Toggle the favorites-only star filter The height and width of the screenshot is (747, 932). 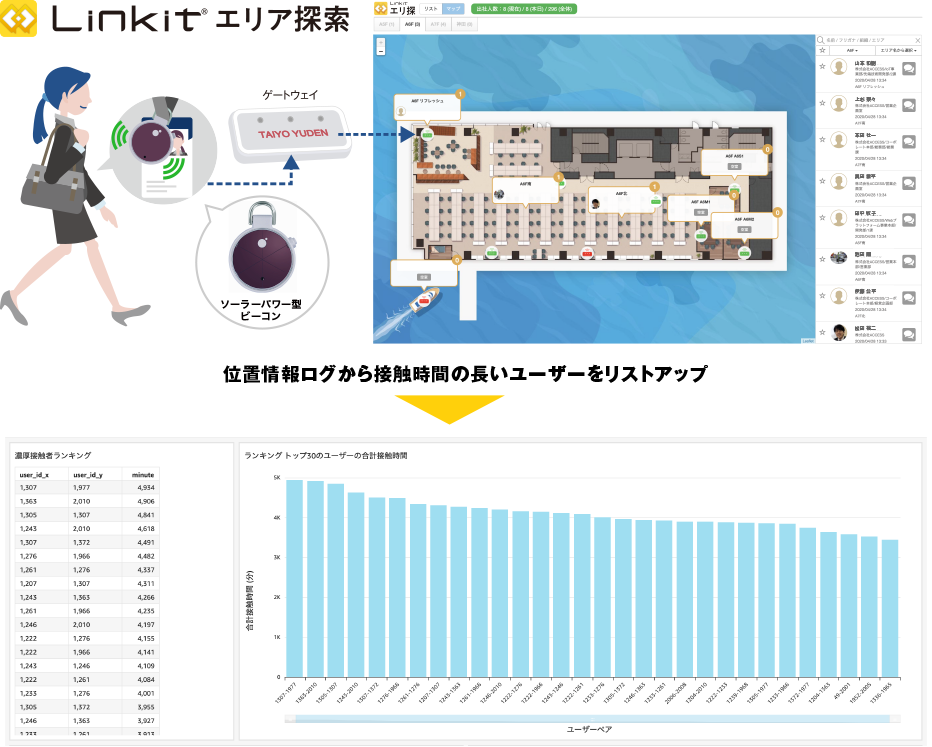pos(823,51)
